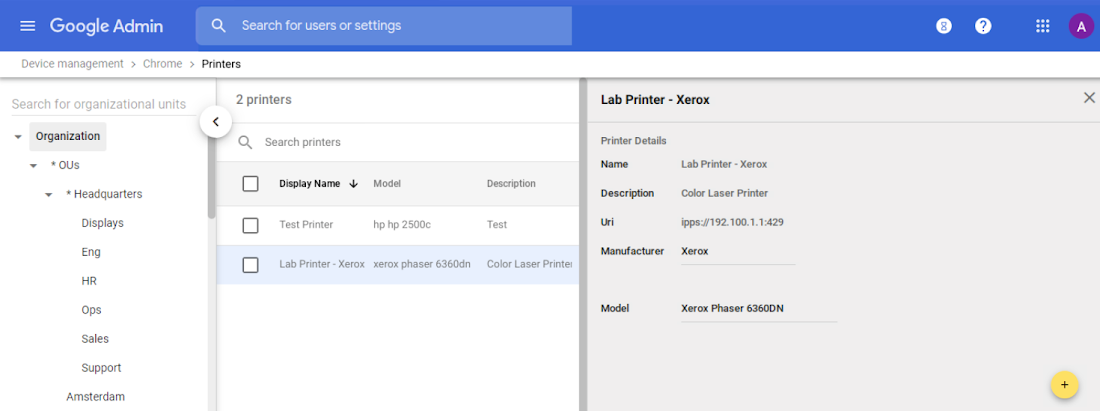This screenshot has height=411, width=1100.
Task: Click the search magnifier icon in top bar
Action: (219, 26)
